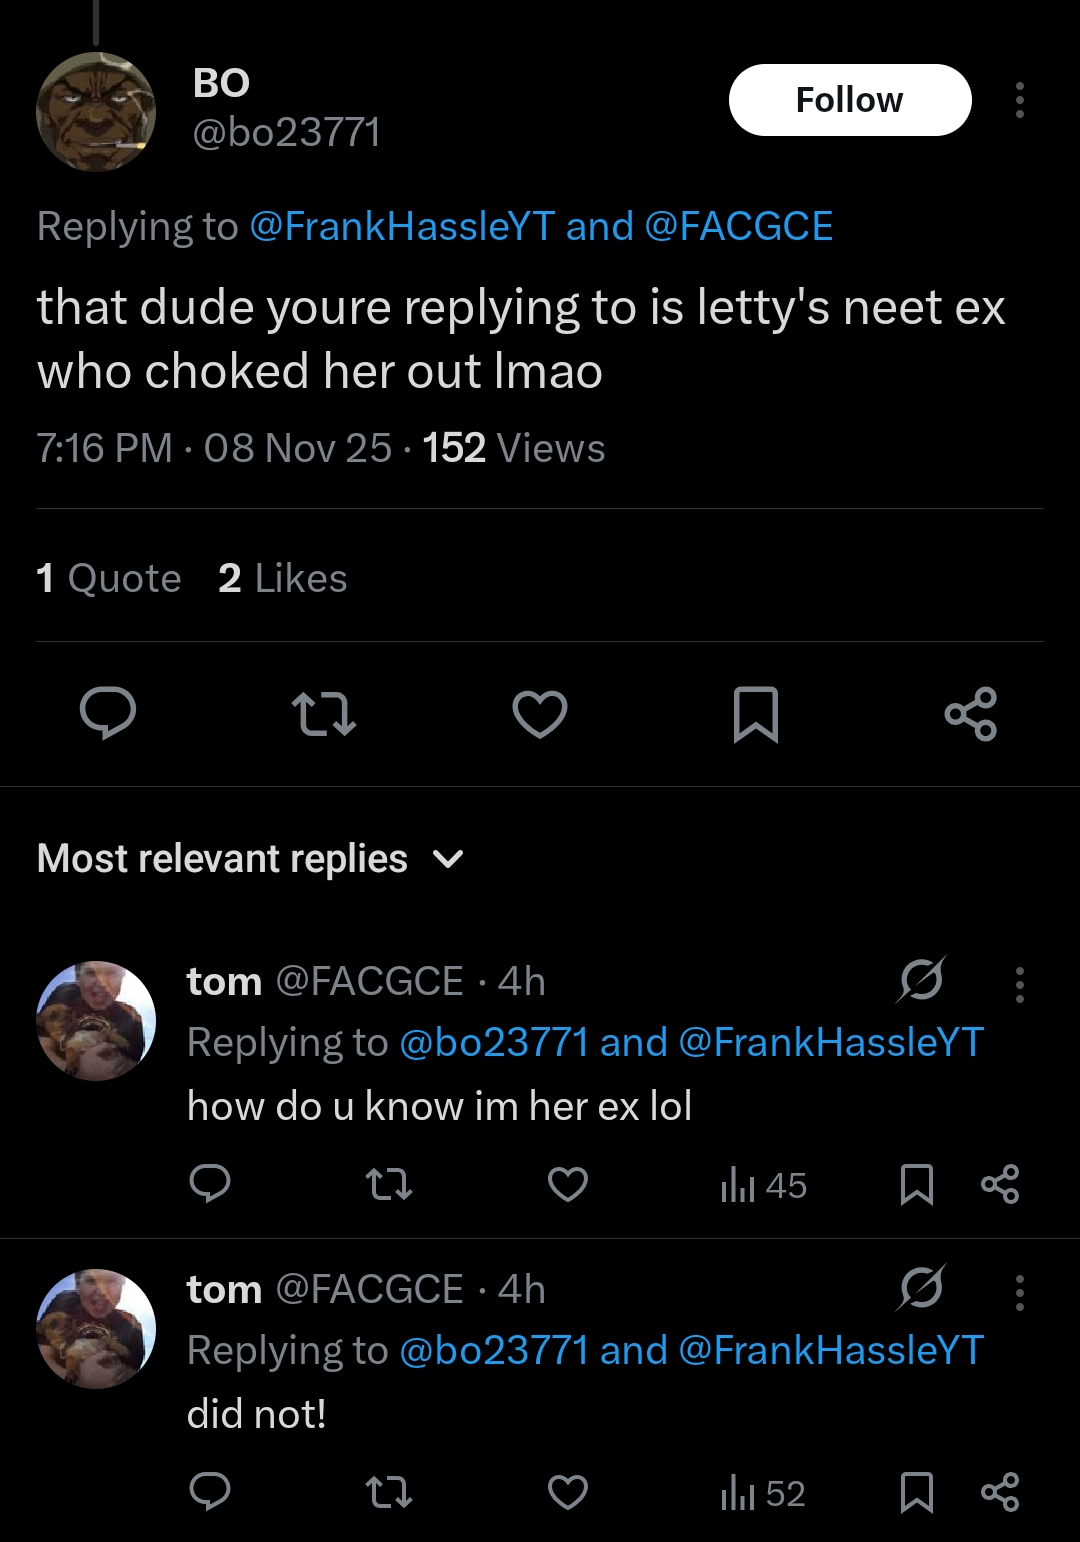View analytics showing 45 views
This screenshot has width=1080, height=1542.
[763, 1185]
